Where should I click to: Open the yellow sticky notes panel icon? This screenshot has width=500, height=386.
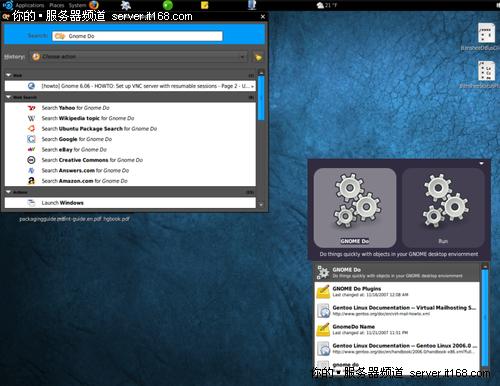pos(205,5)
